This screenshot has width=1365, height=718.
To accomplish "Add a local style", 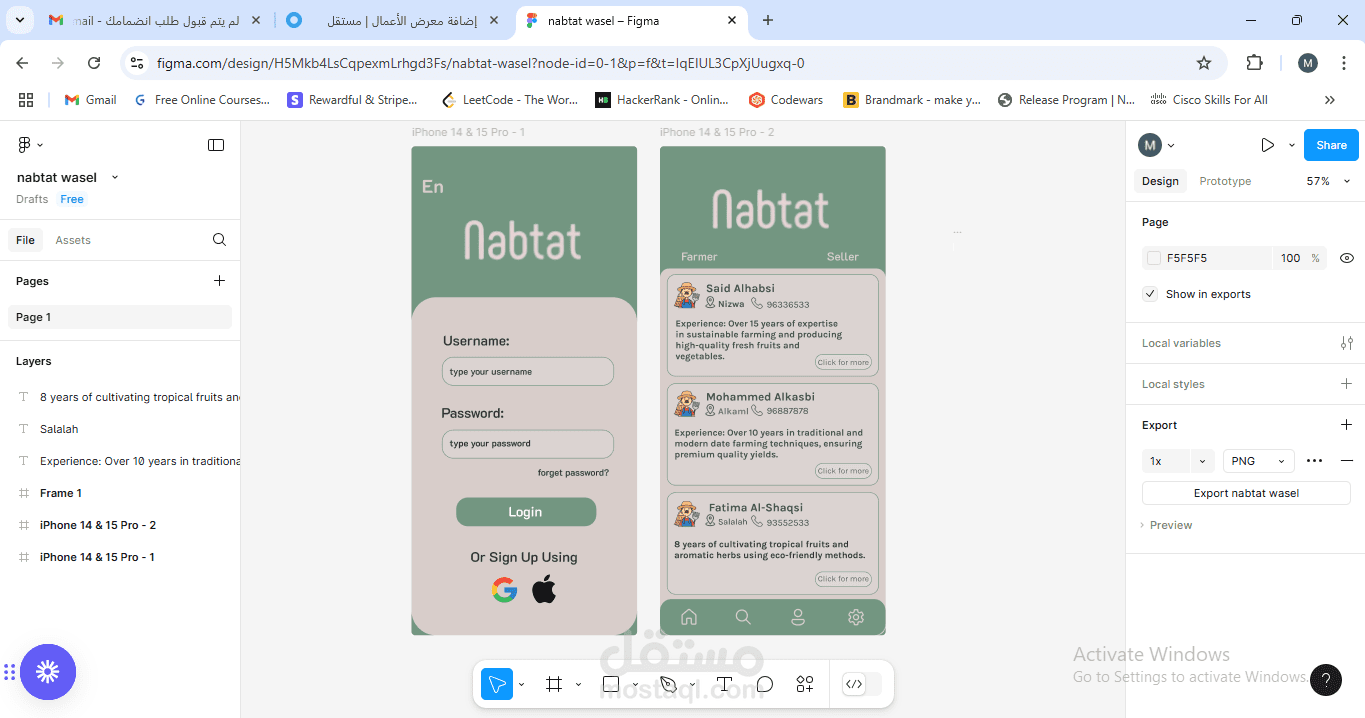I will click(x=1346, y=384).
